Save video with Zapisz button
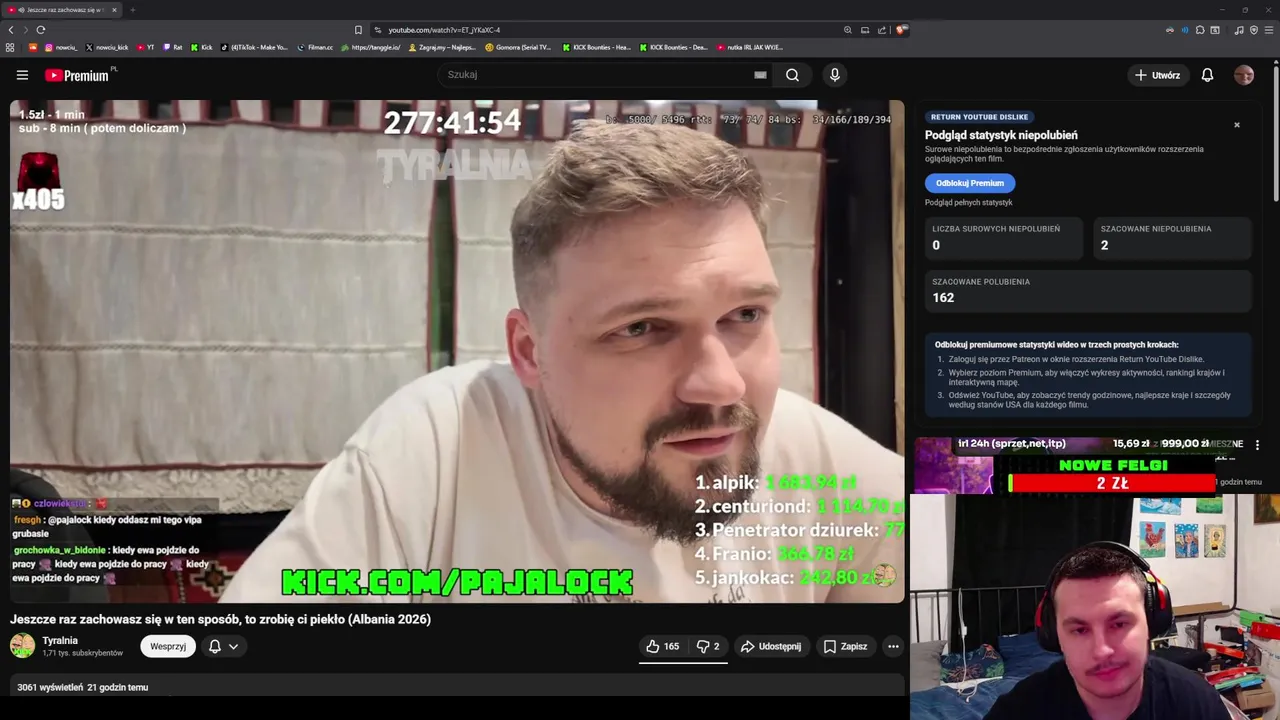The image size is (1280, 720). [845, 647]
